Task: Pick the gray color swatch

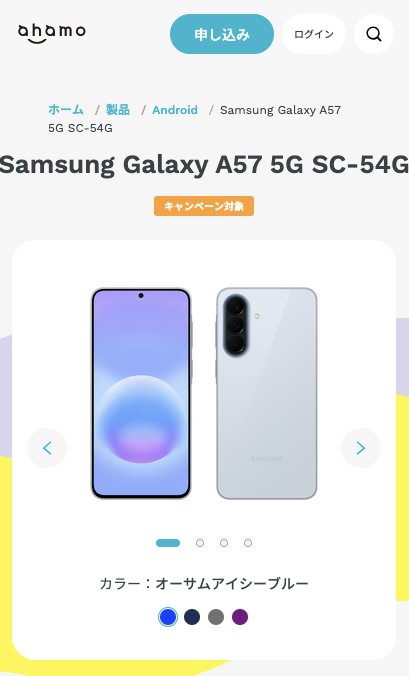Action: pyautogui.click(x=216, y=617)
